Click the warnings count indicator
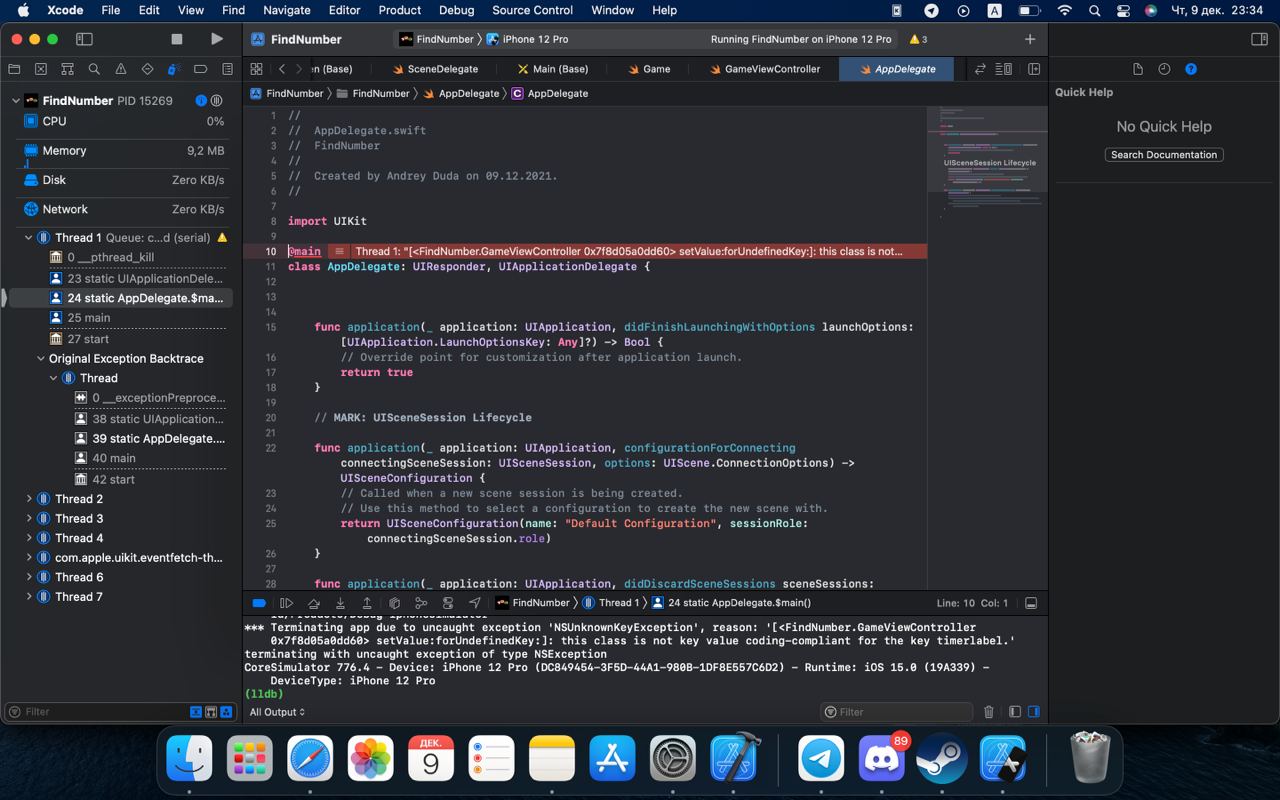This screenshot has width=1280, height=800. pos(919,39)
